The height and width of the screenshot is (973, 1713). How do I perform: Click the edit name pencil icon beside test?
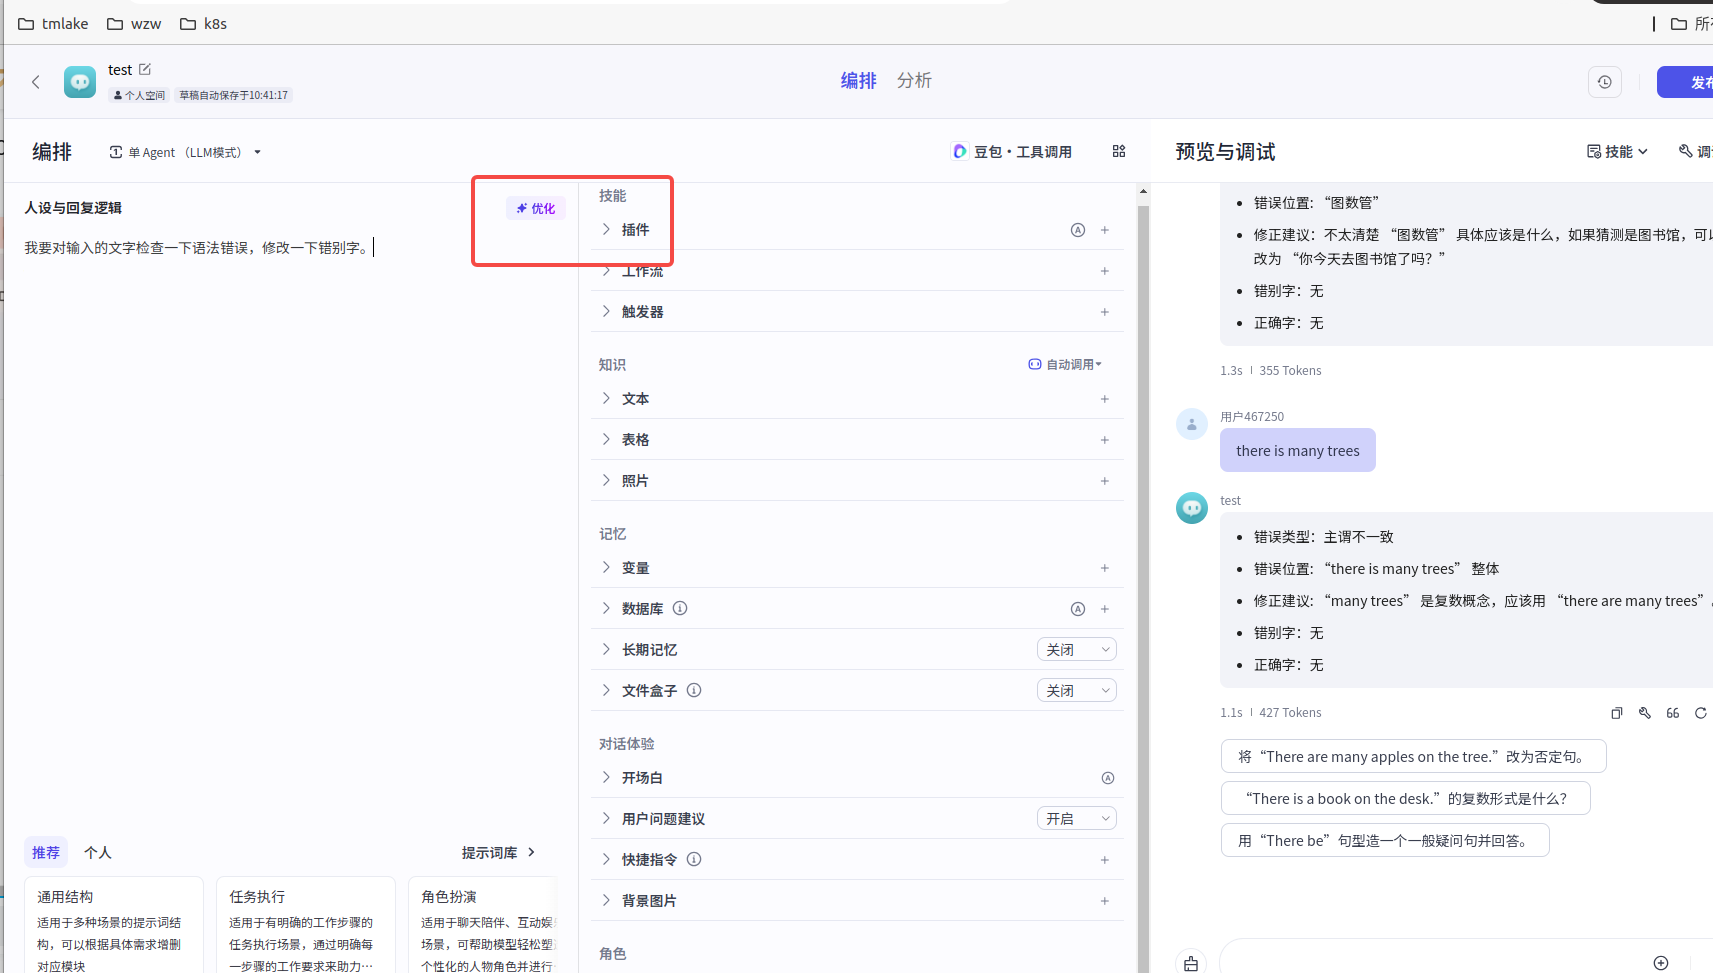145,69
